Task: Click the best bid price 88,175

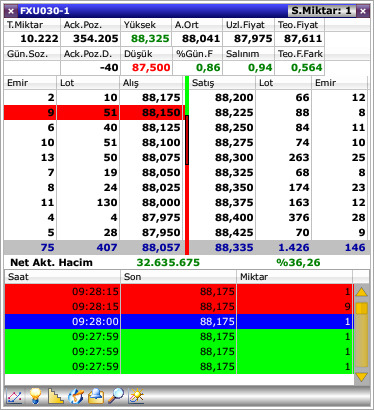Action: [161, 97]
